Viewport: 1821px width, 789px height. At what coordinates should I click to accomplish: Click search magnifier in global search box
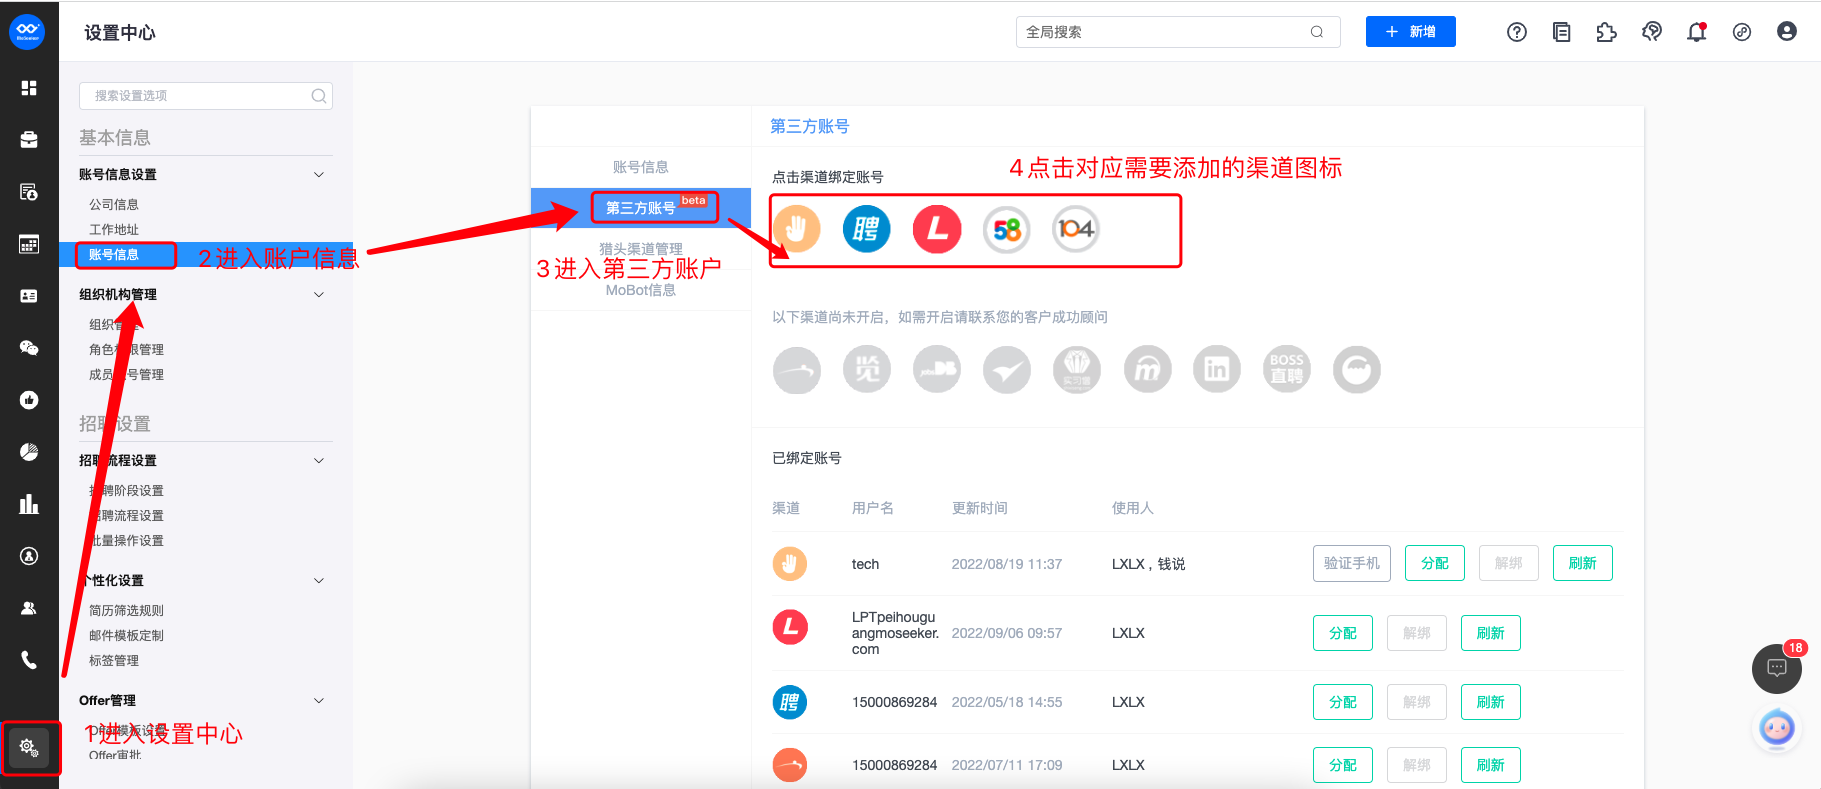(x=1317, y=32)
